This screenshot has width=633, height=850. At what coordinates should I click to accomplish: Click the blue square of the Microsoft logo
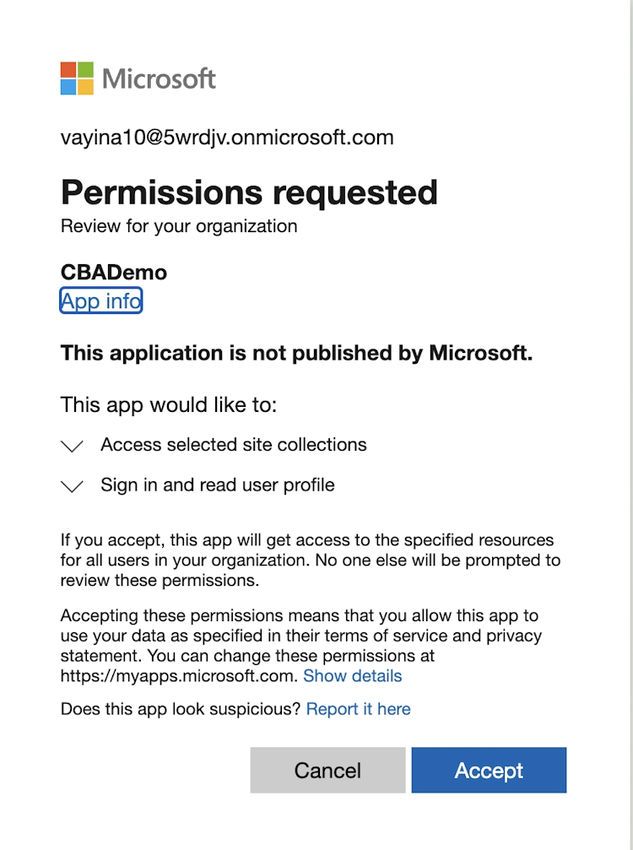[67, 85]
